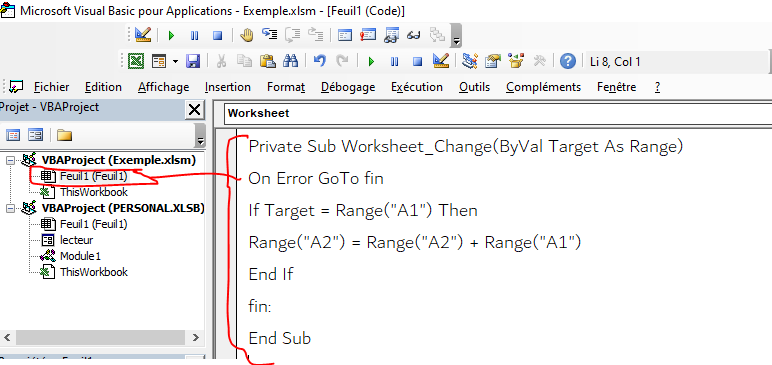Open the Débogage menu
Viewport: 772px width, 365px height.
pos(348,87)
